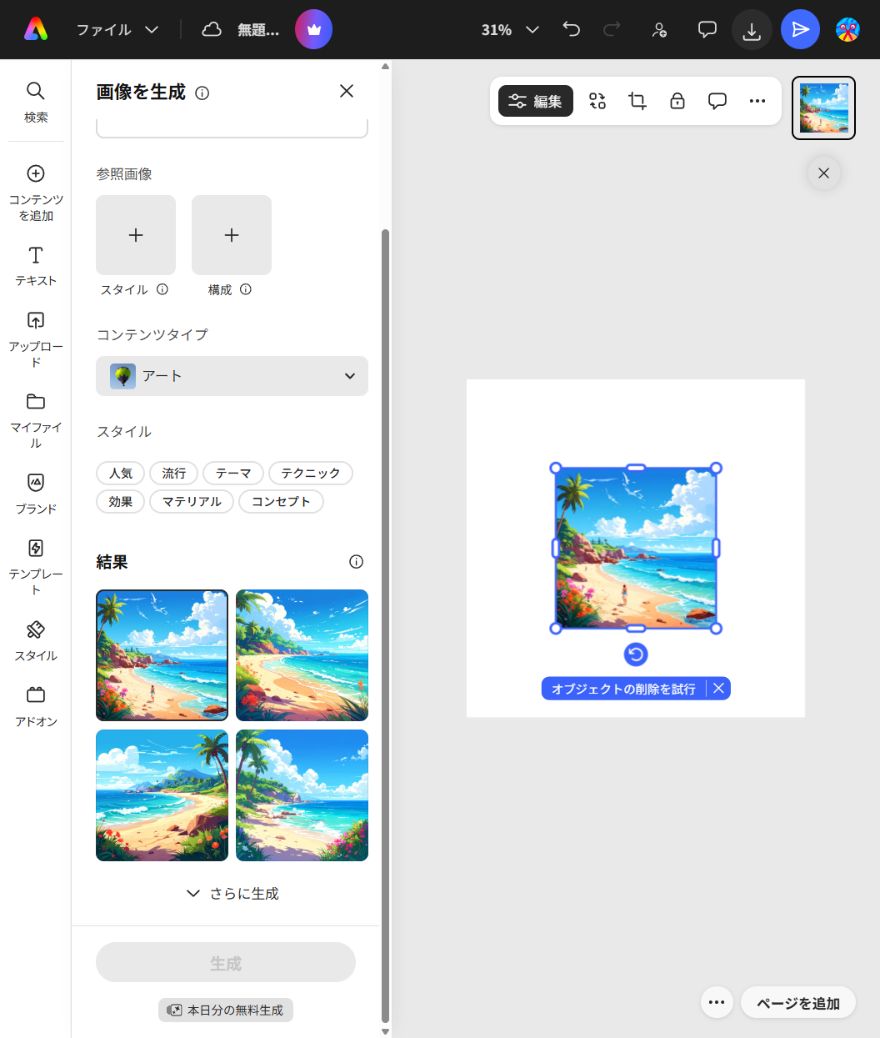Image resolution: width=880 pixels, height=1038 pixels.
Task: Select the 効果 style chip
Action: coord(121,502)
